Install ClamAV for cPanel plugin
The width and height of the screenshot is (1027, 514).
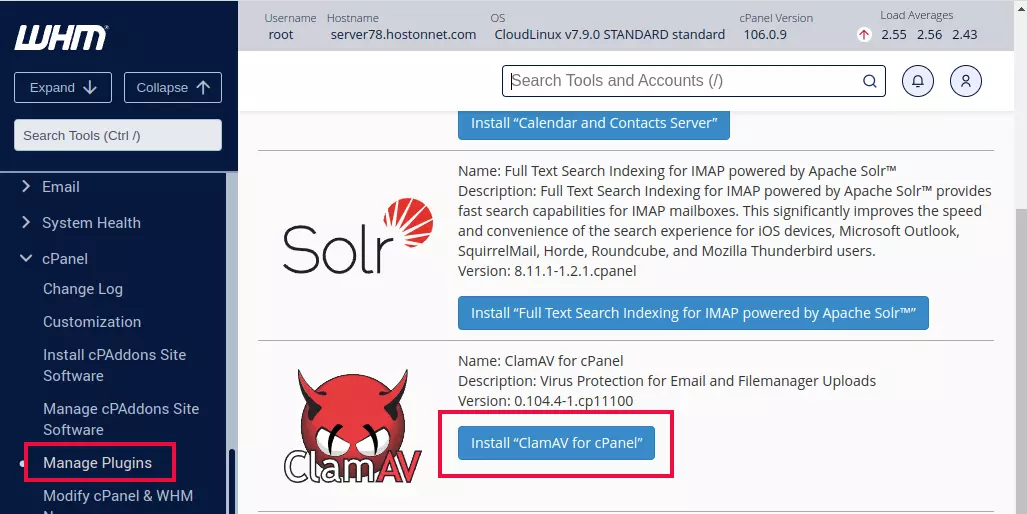pos(556,443)
